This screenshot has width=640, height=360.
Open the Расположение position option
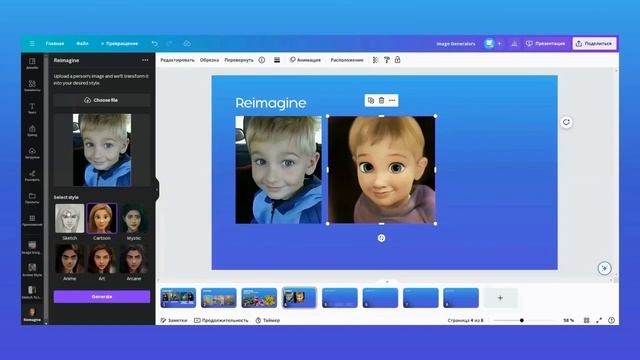(347, 60)
